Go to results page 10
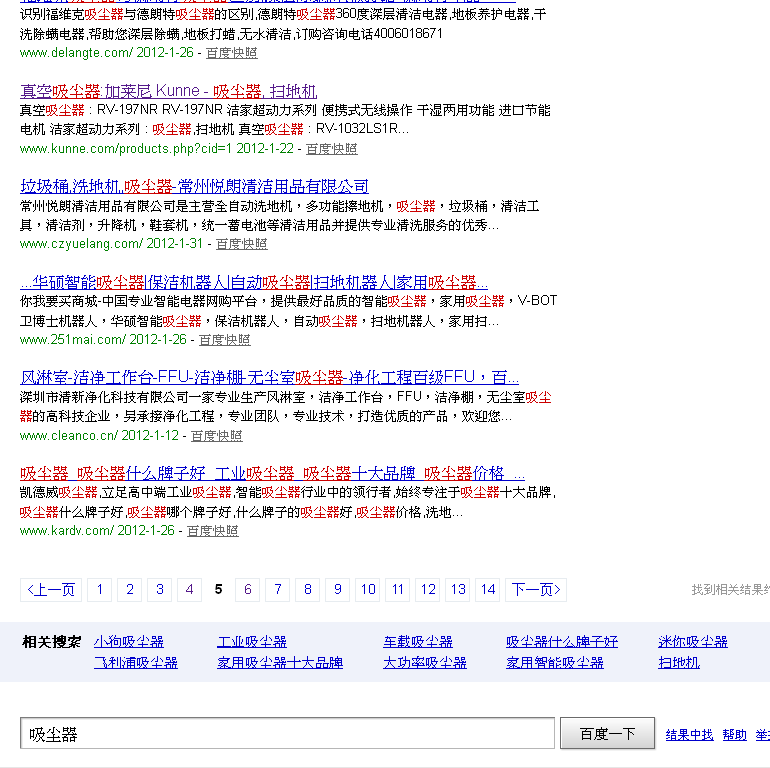Image resolution: width=770 pixels, height=768 pixels. 368,590
